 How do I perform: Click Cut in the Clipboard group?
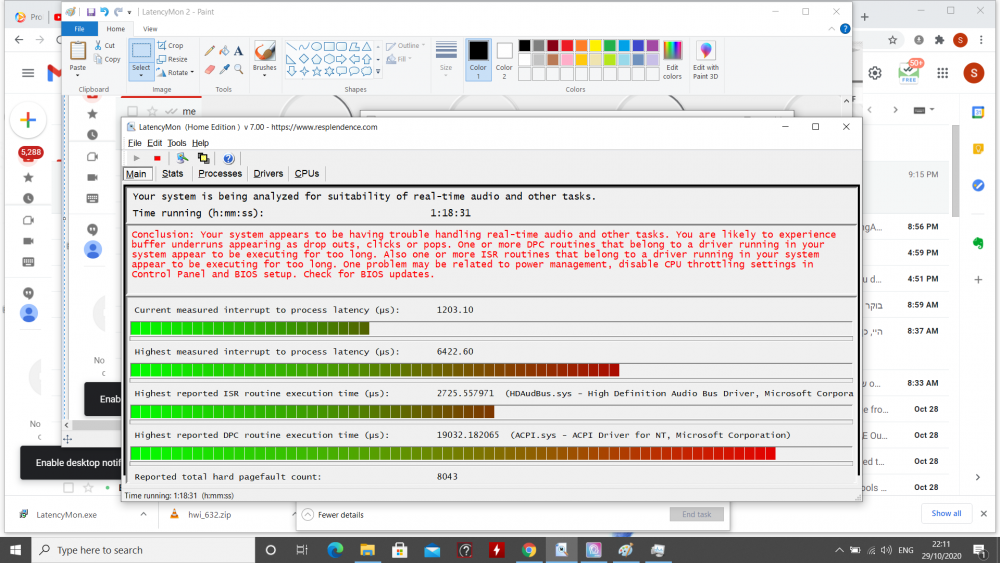(x=105, y=45)
